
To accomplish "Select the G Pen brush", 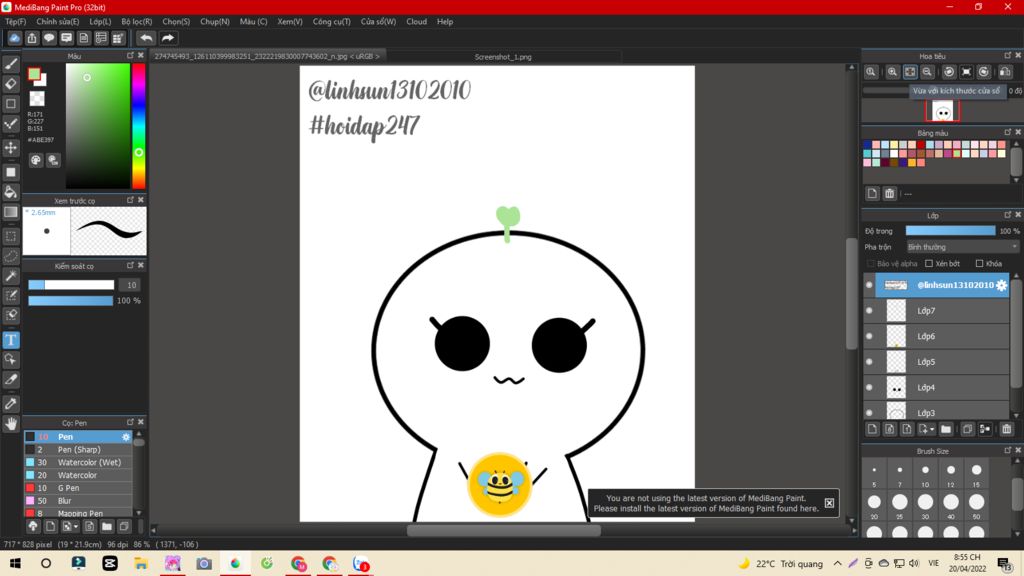I will (78, 488).
